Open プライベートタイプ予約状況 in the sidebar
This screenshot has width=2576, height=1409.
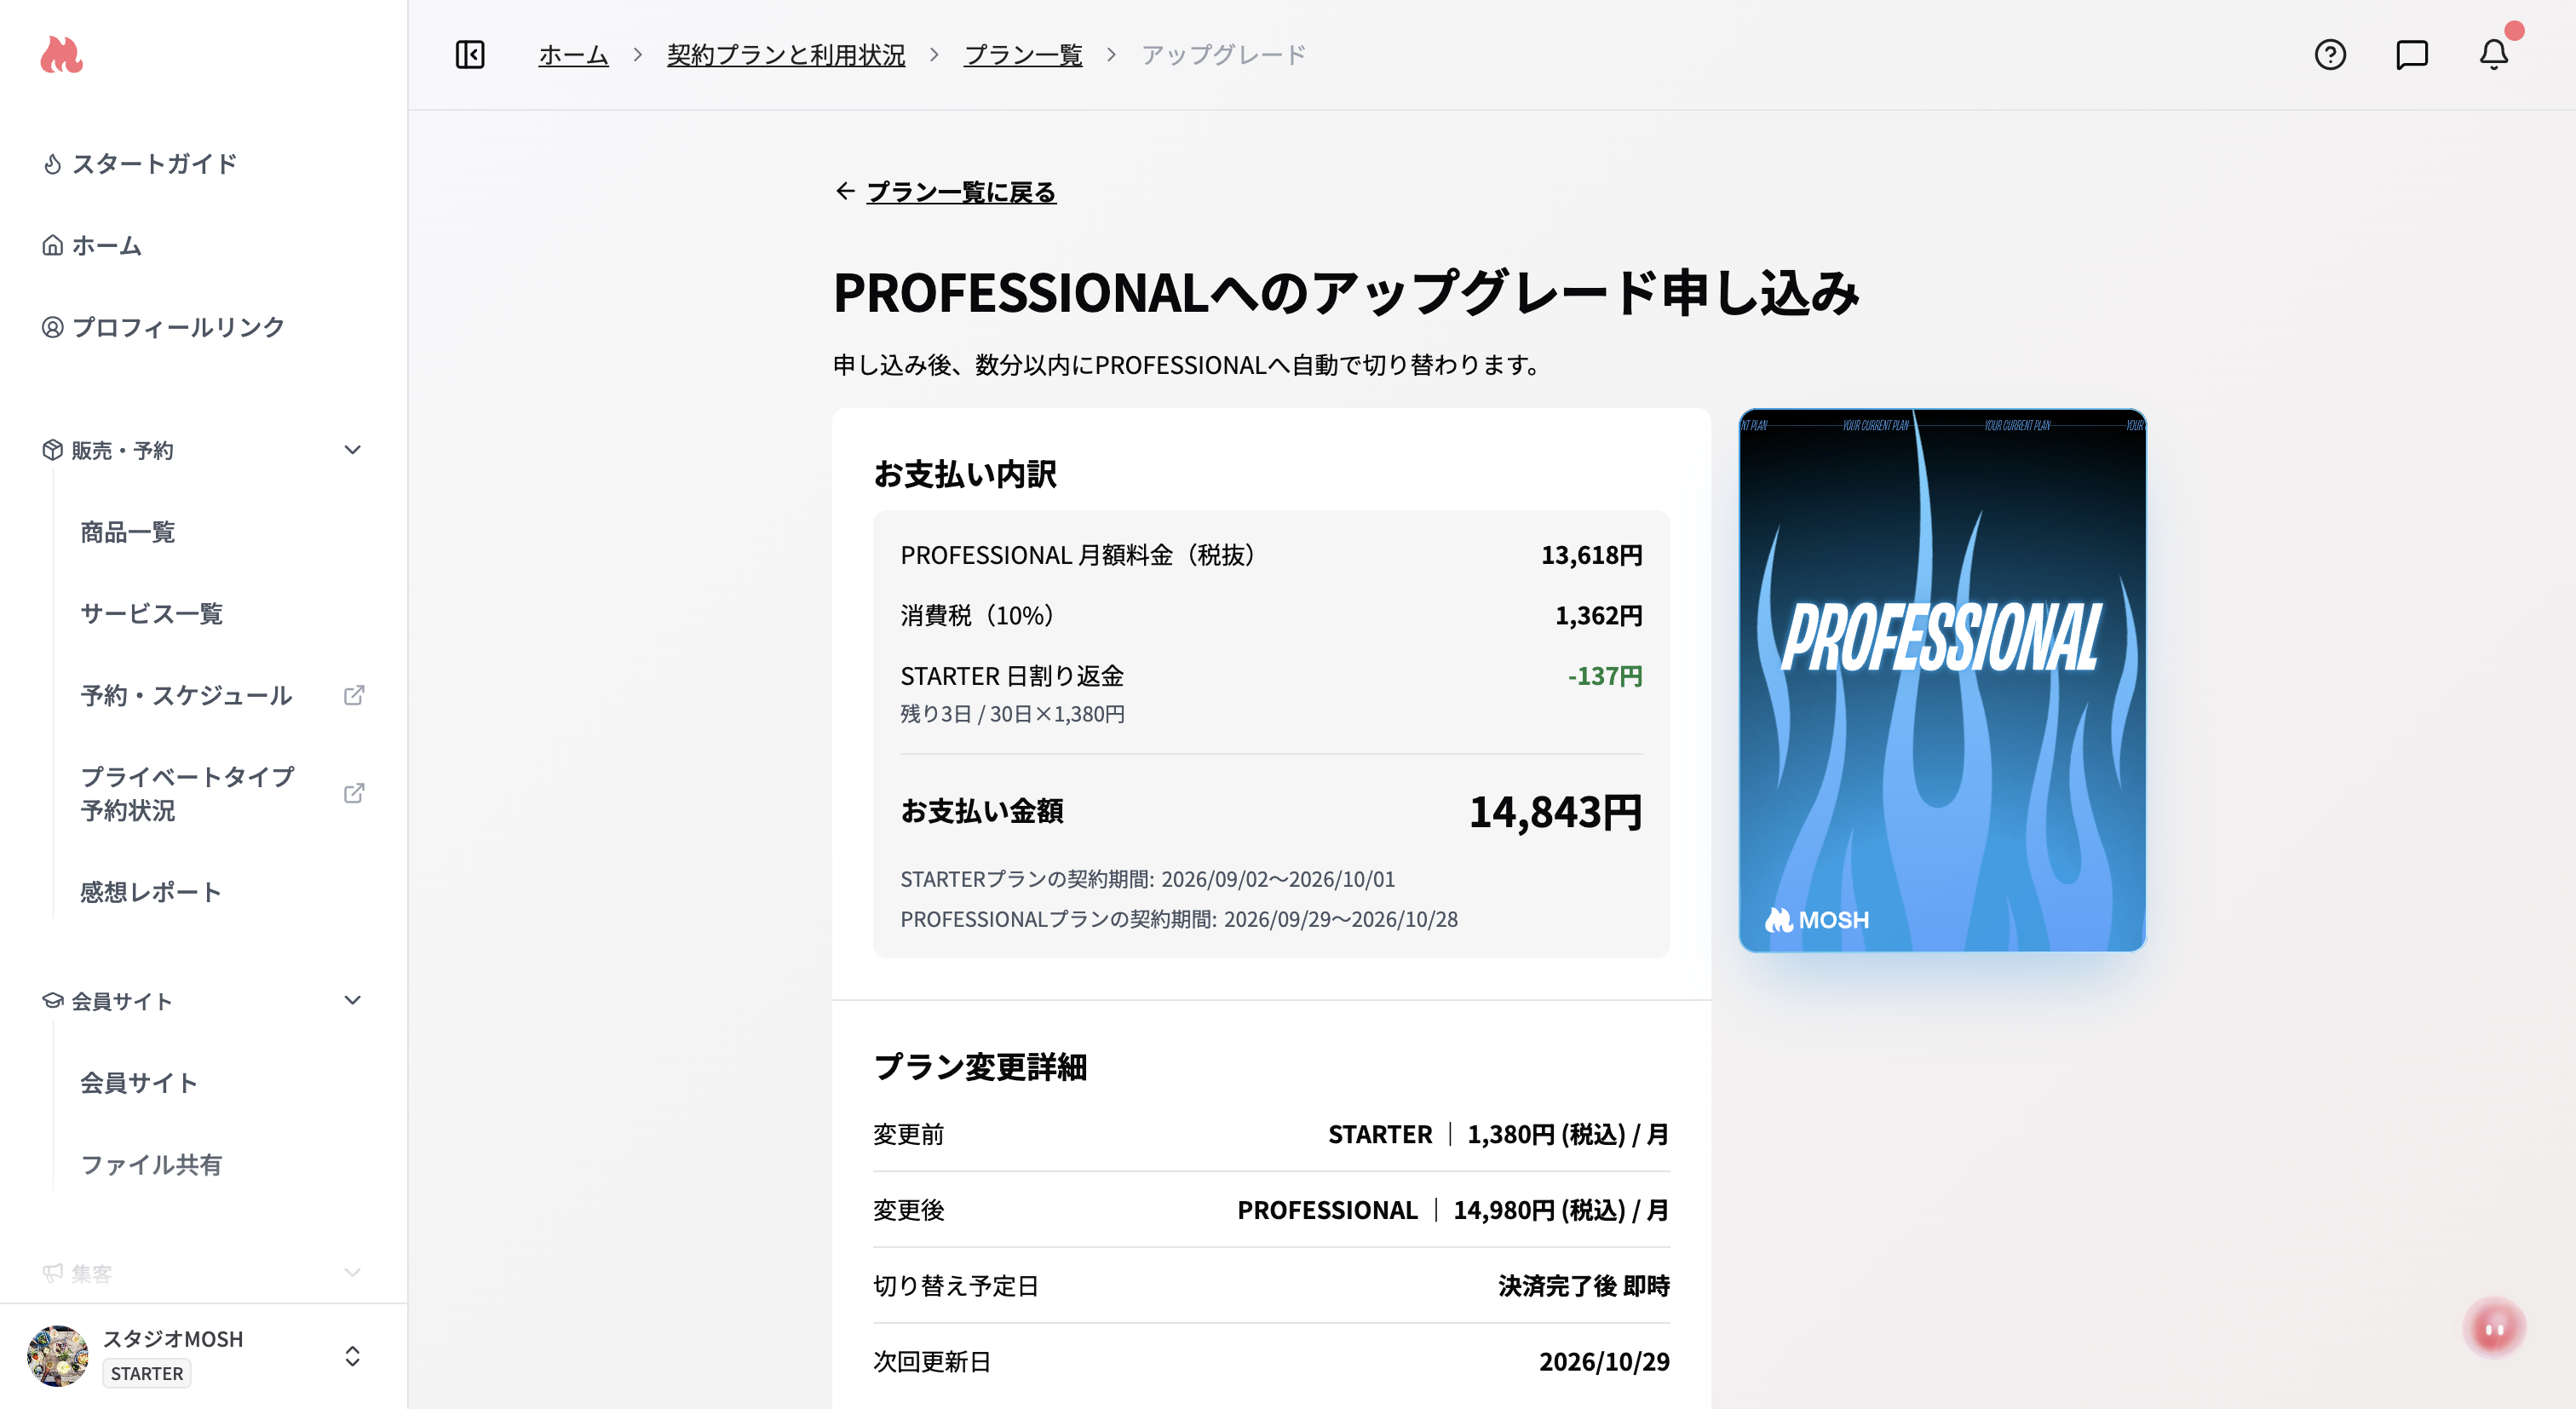[188, 793]
